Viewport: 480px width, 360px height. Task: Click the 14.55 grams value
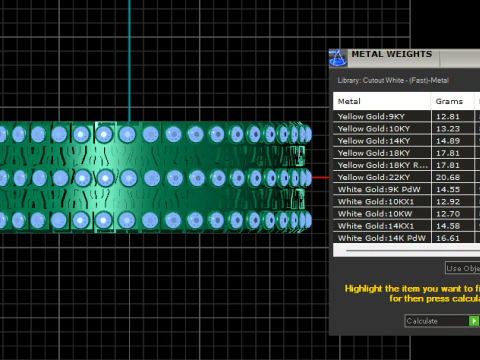pyautogui.click(x=448, y=190)
